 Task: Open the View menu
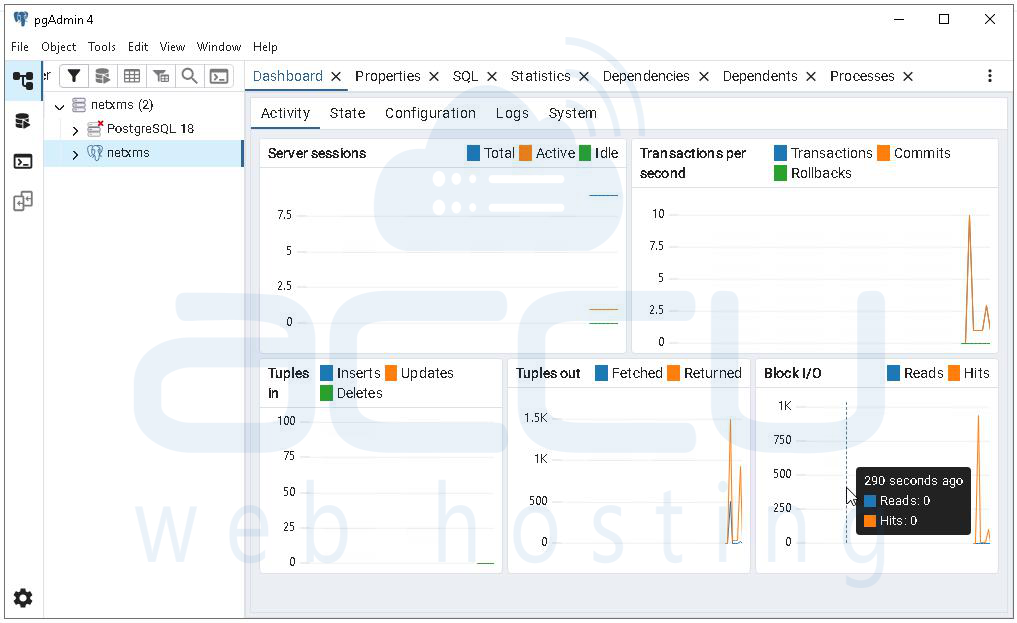(x=172, y=47)
